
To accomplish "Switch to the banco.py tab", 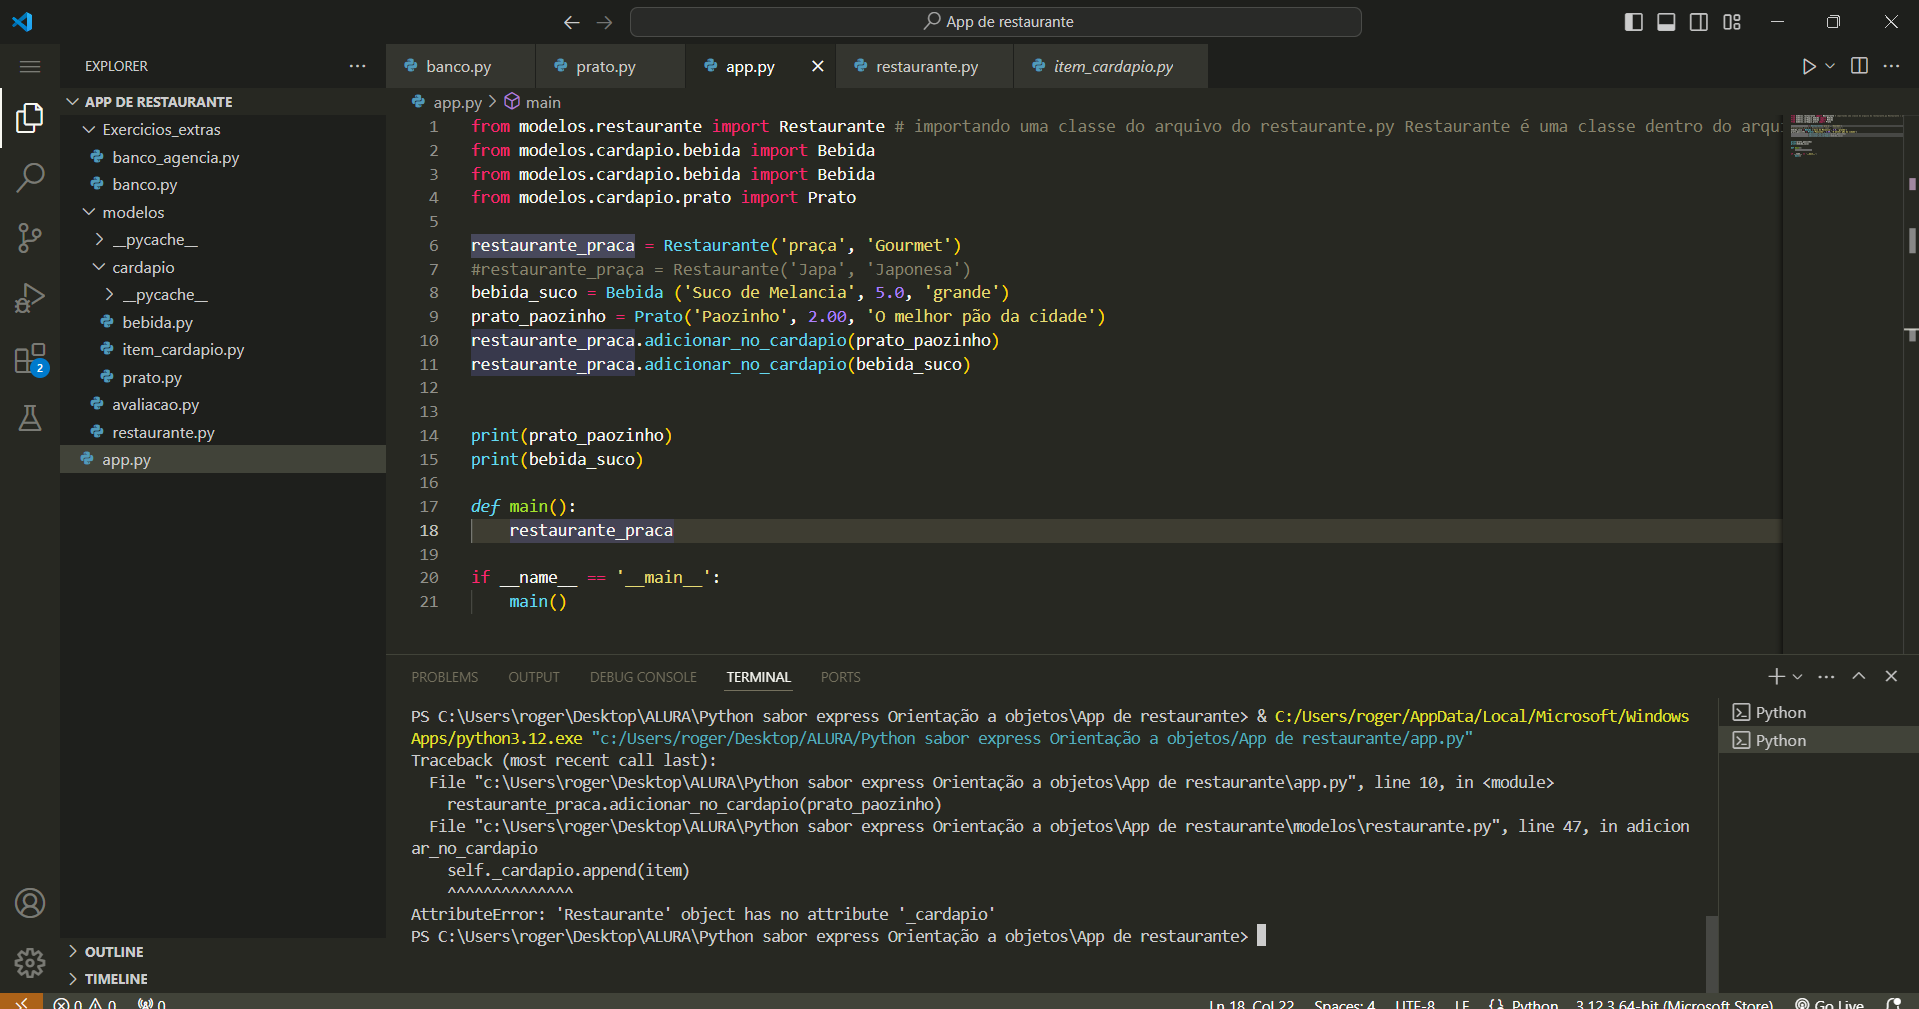I will point(460,66).
